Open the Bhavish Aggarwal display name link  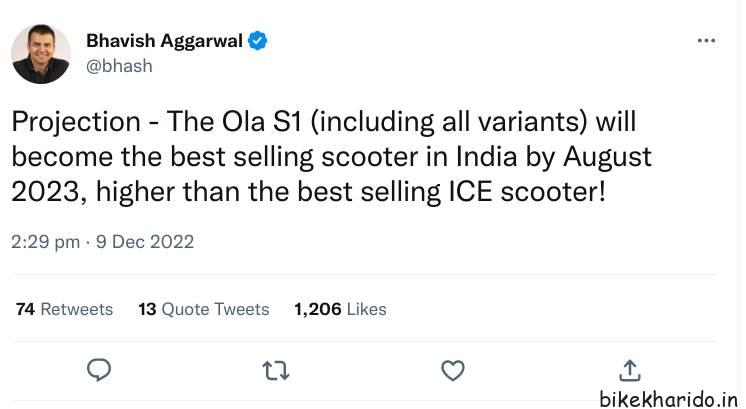(x=165, y=41)
